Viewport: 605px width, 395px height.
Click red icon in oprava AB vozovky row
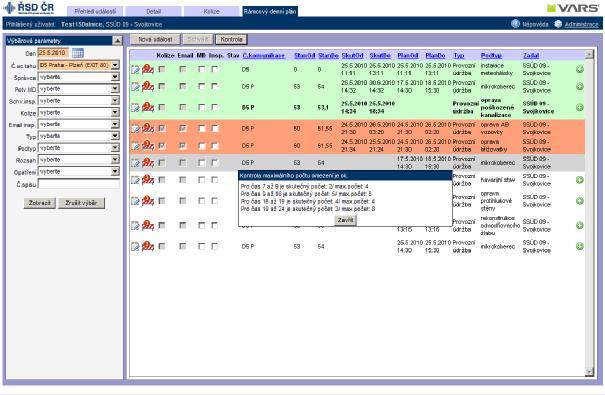pos(148,128)
